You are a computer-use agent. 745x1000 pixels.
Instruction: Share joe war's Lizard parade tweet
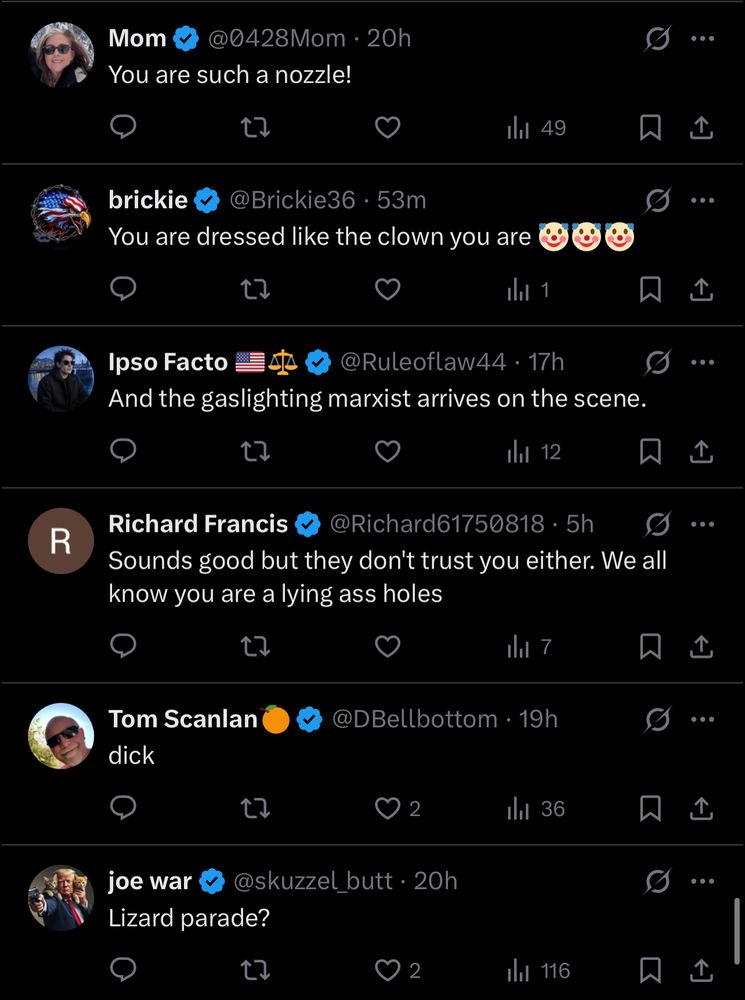(702, 970)
